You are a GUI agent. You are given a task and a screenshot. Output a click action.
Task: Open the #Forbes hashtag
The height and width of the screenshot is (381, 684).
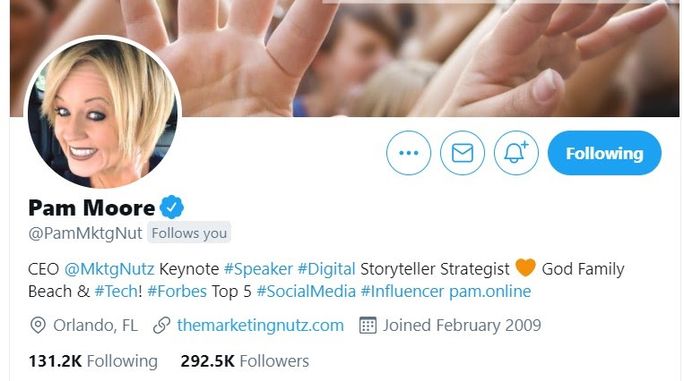pos(177,292)
